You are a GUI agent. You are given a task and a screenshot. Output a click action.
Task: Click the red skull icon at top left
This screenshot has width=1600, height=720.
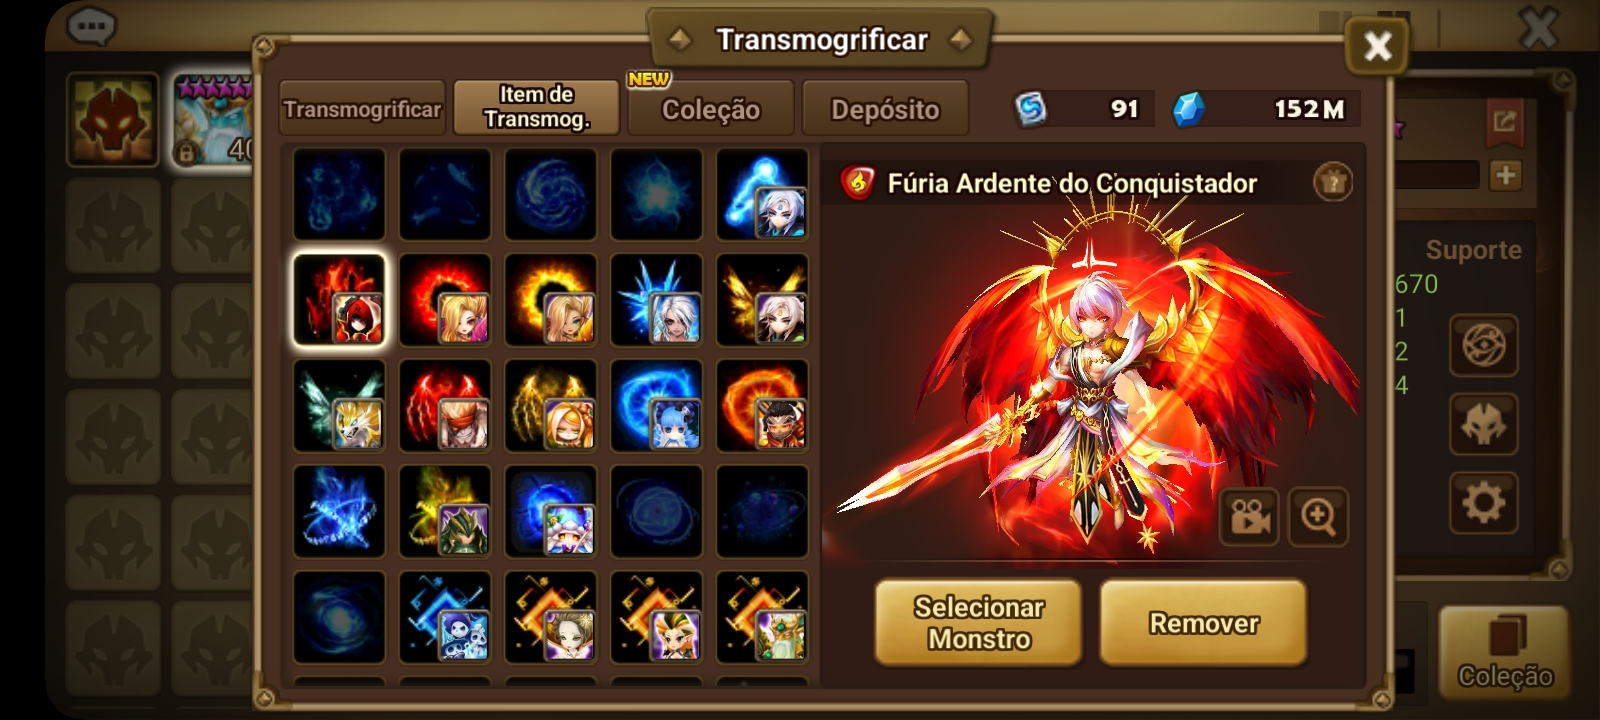[x=113, y=119]
